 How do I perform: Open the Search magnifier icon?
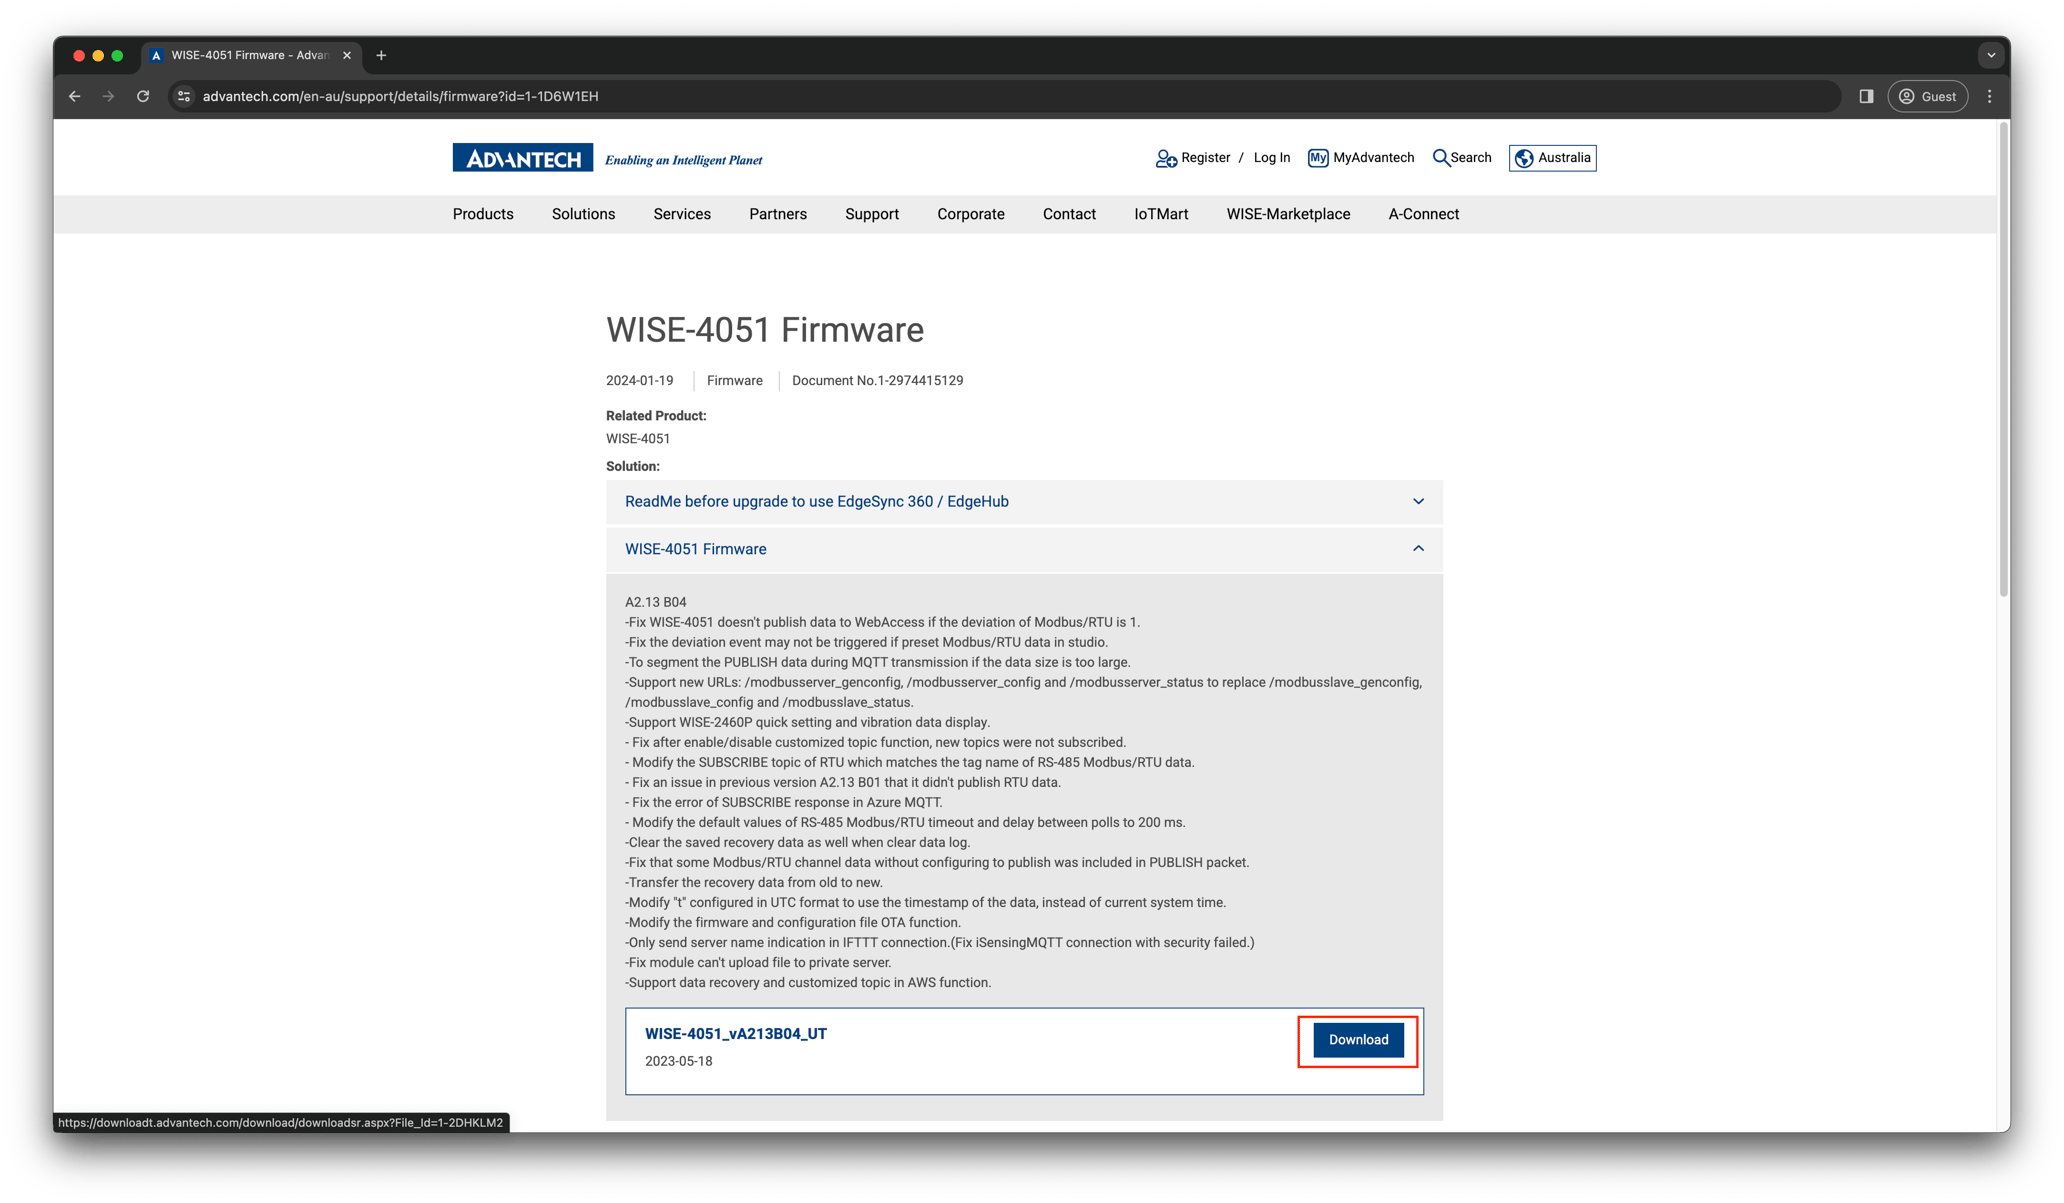[x=1441, y=157]
